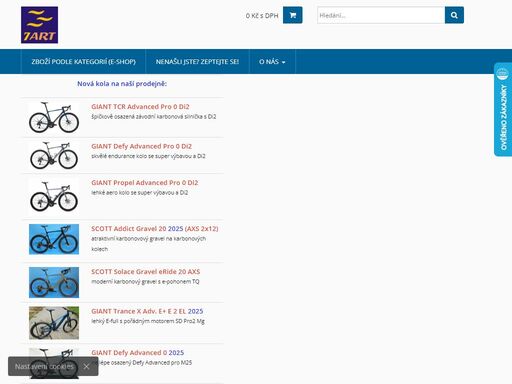Click the SCOTT Solace Gravel eRide thumbnail

click(x=54, y=282)
